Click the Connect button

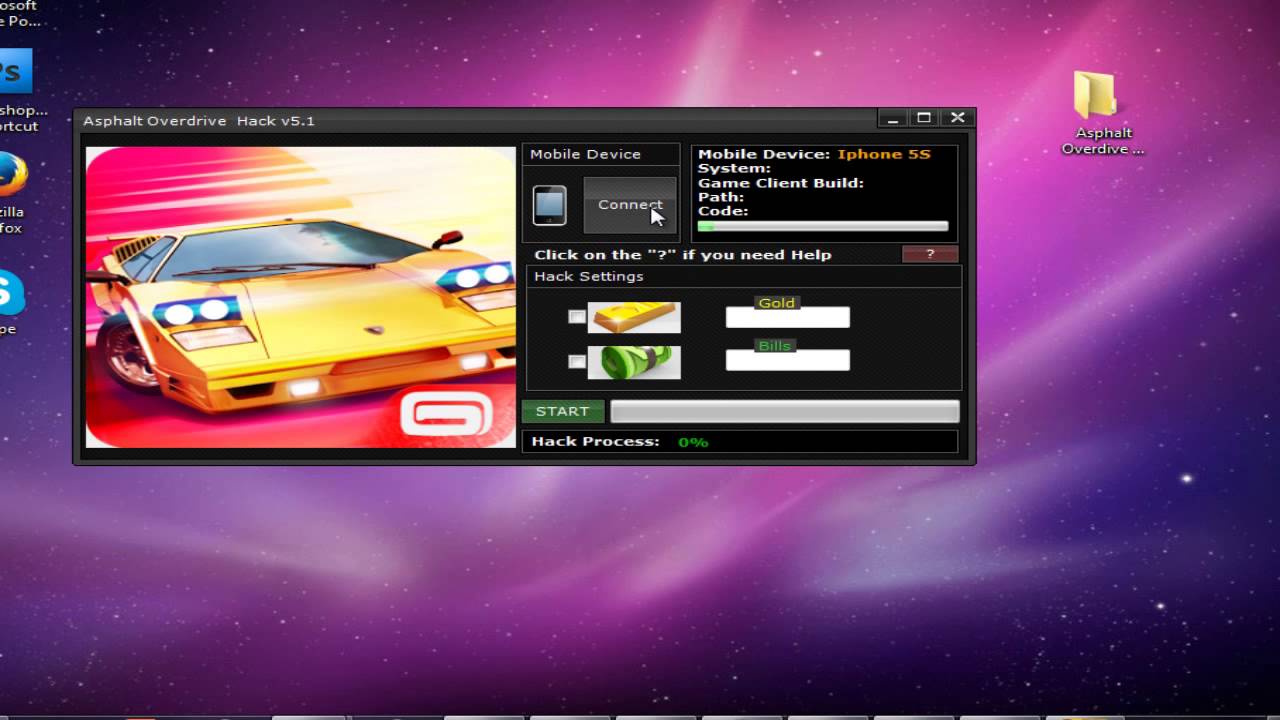click(x=630, y=205)
